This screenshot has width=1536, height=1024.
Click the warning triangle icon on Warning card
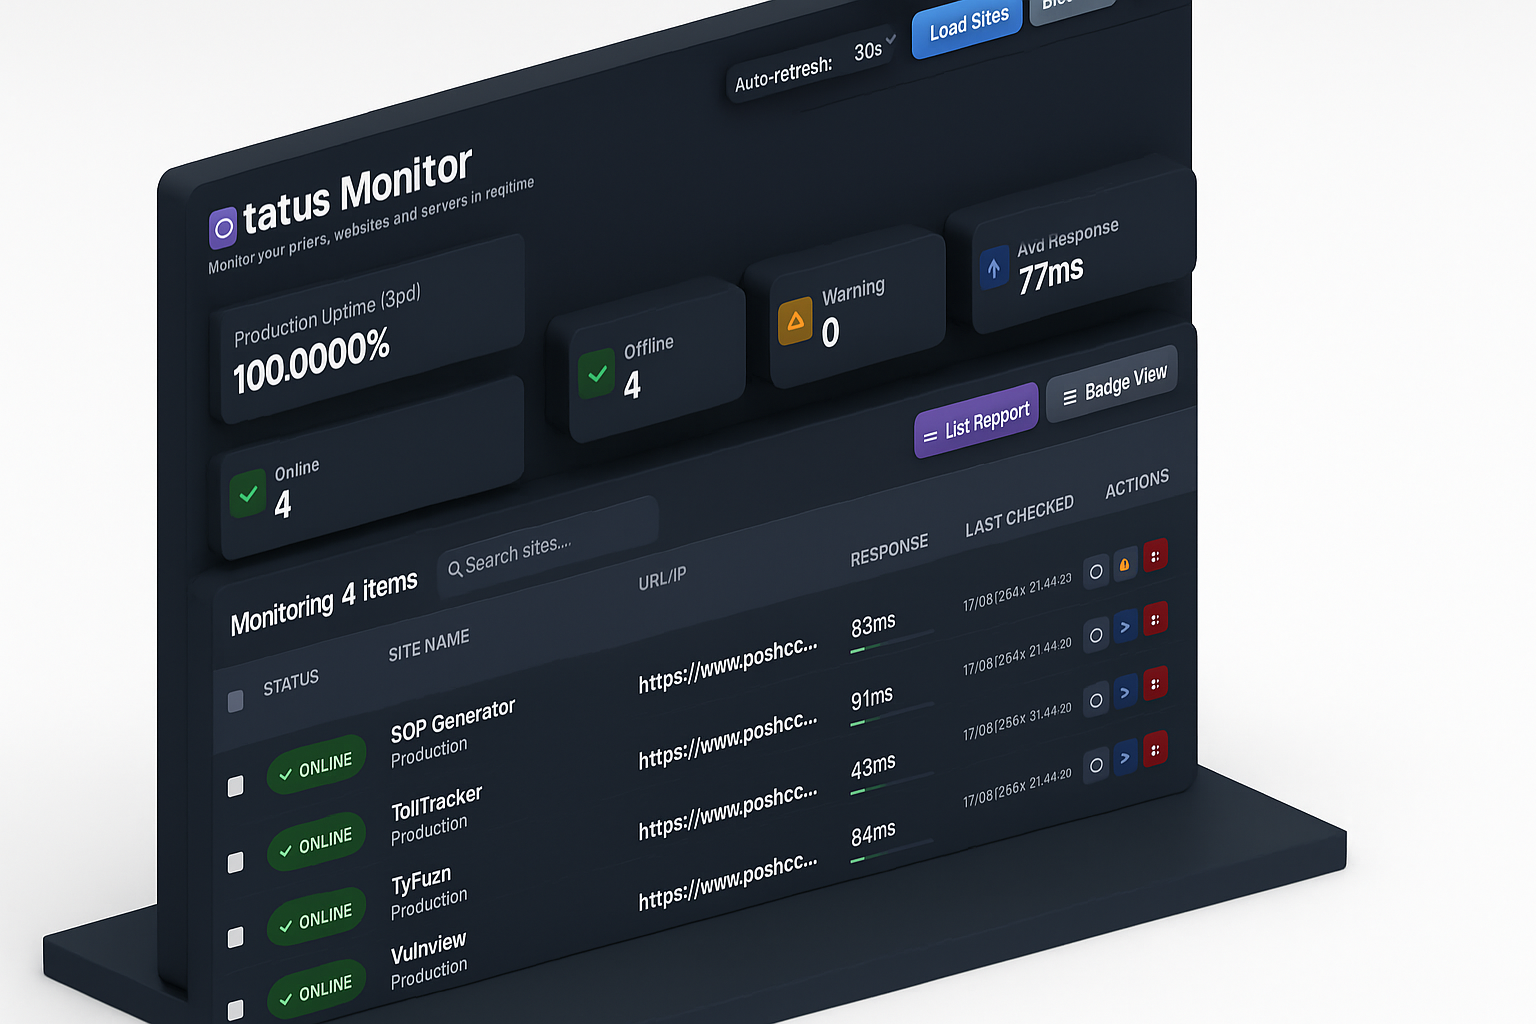(794, 320)
